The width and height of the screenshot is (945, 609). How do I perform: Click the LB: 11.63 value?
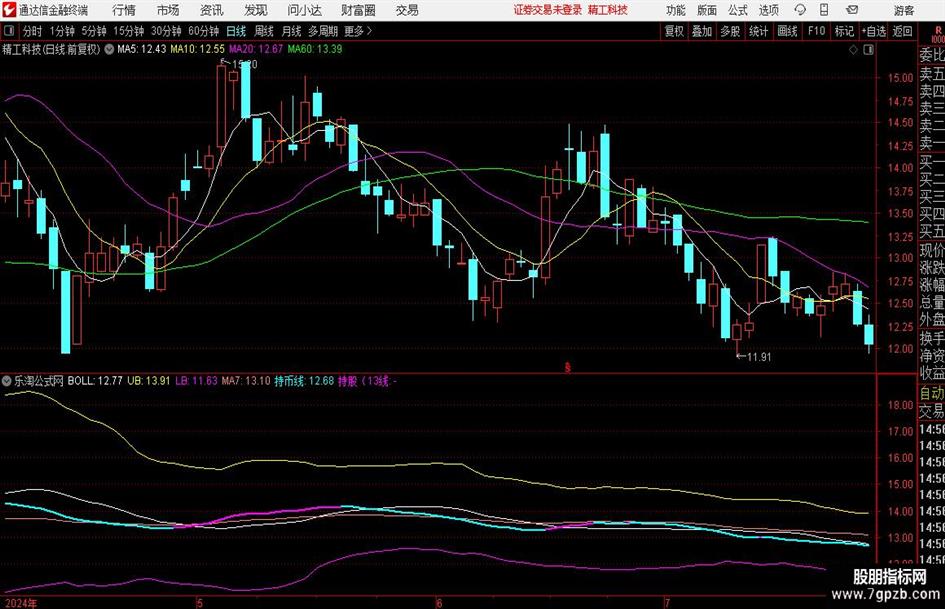tap(196, 381)
